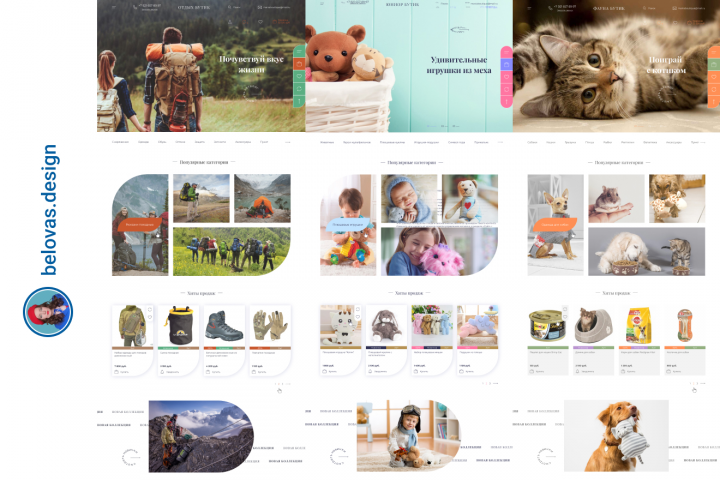Click circular button beside mountain climber image
This screenshot has width=720, height=480.
(130, 457)
